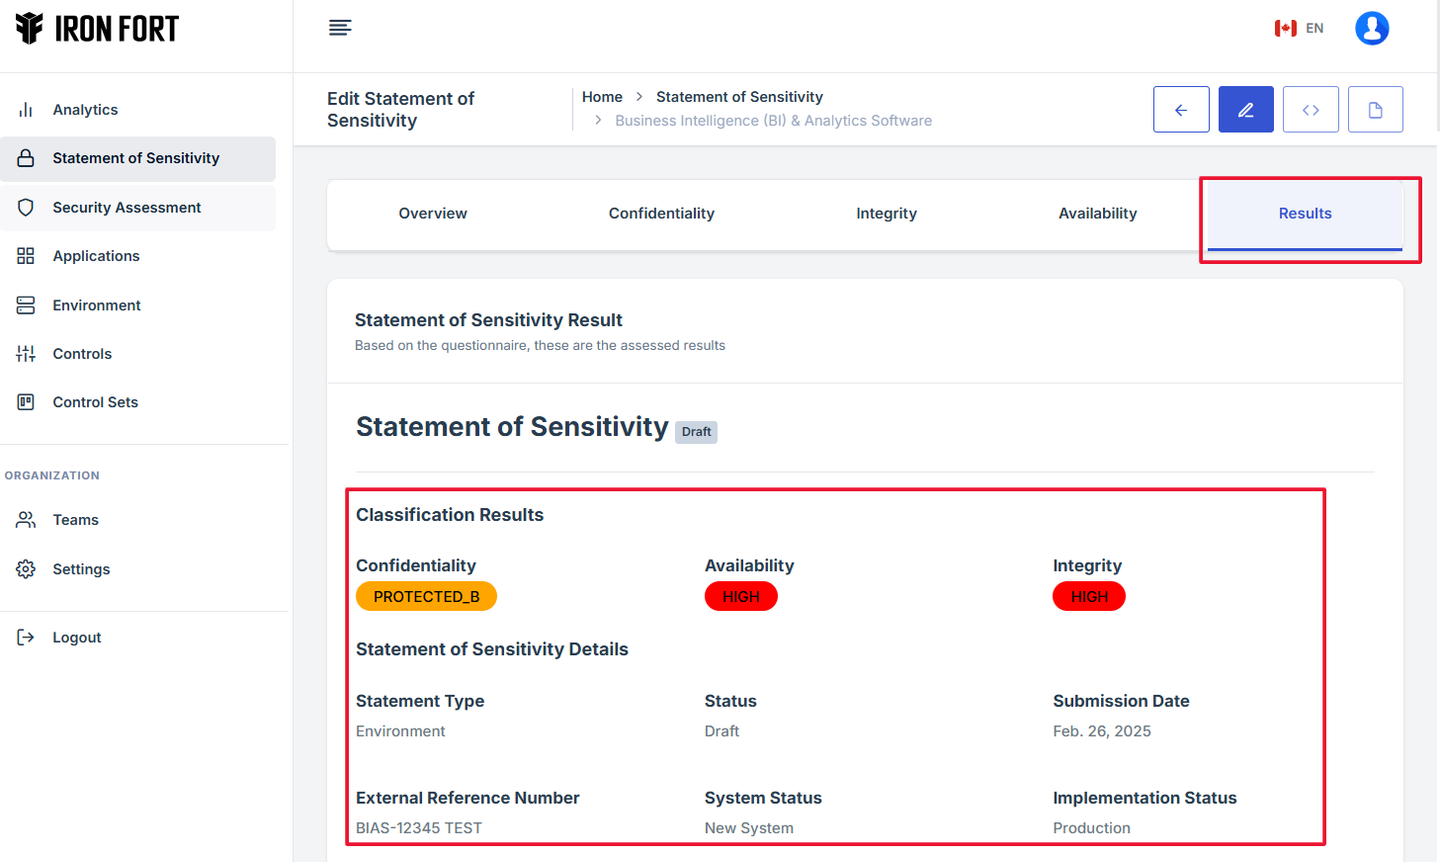This screenshot has height=862, width=1440.
Task: Click the Logout option
Action: click(76, 638)
